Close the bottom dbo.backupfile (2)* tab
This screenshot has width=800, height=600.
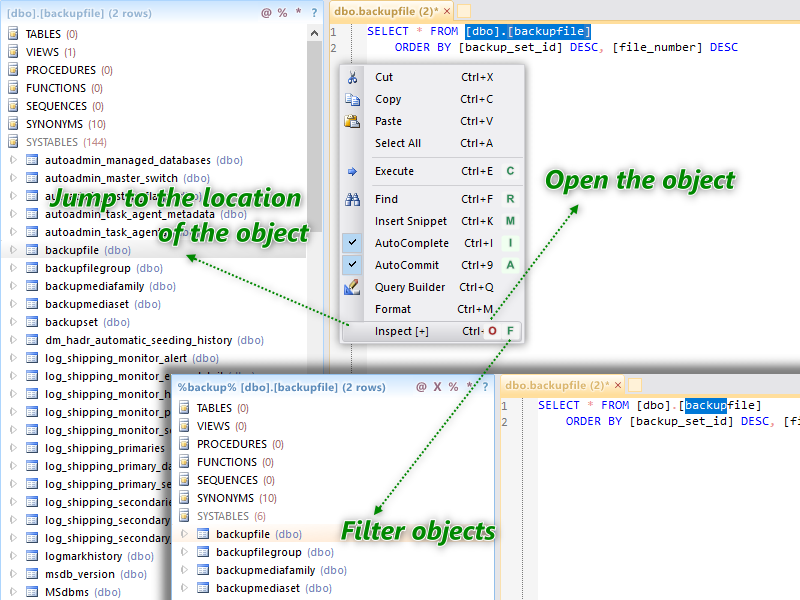(618, 385)
